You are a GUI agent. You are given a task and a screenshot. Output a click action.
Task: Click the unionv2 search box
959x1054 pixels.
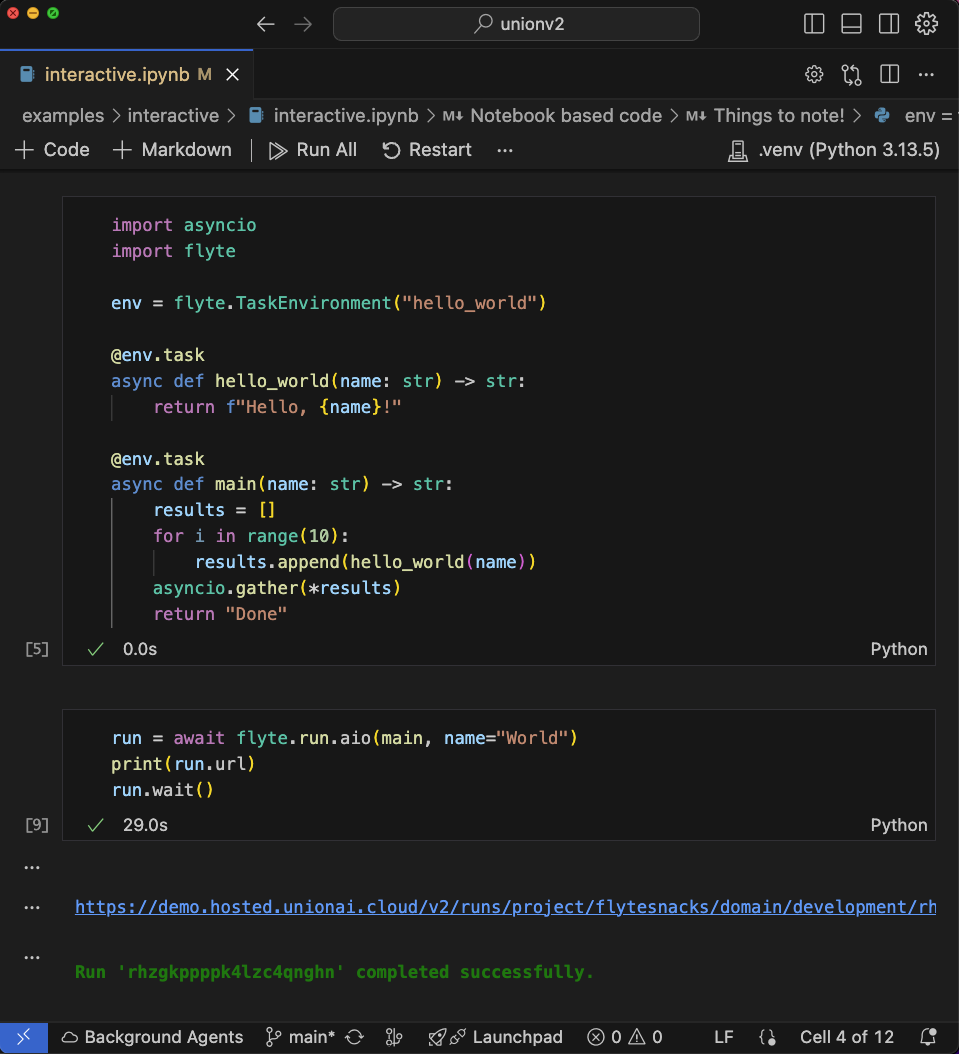(516, 24)
